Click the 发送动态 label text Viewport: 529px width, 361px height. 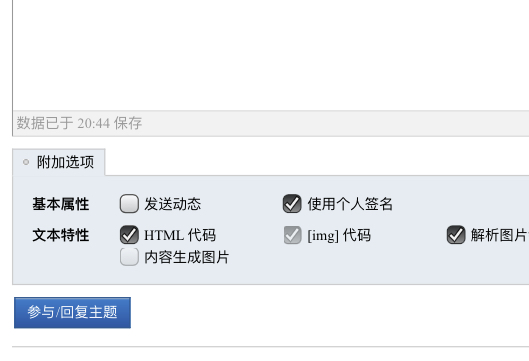172,204
